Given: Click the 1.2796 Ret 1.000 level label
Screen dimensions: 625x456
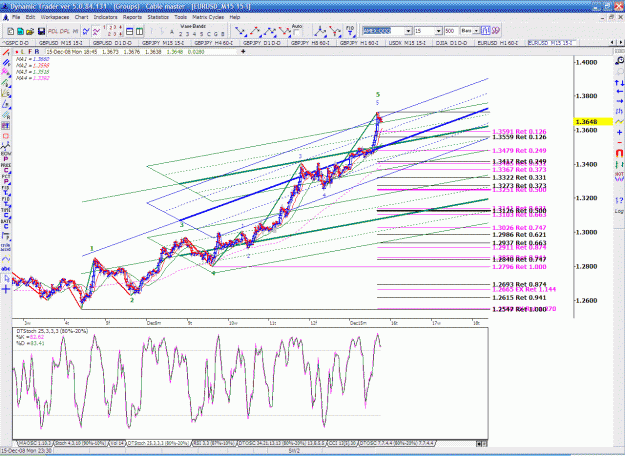Looking at the screenshot, I should (519, 267).
